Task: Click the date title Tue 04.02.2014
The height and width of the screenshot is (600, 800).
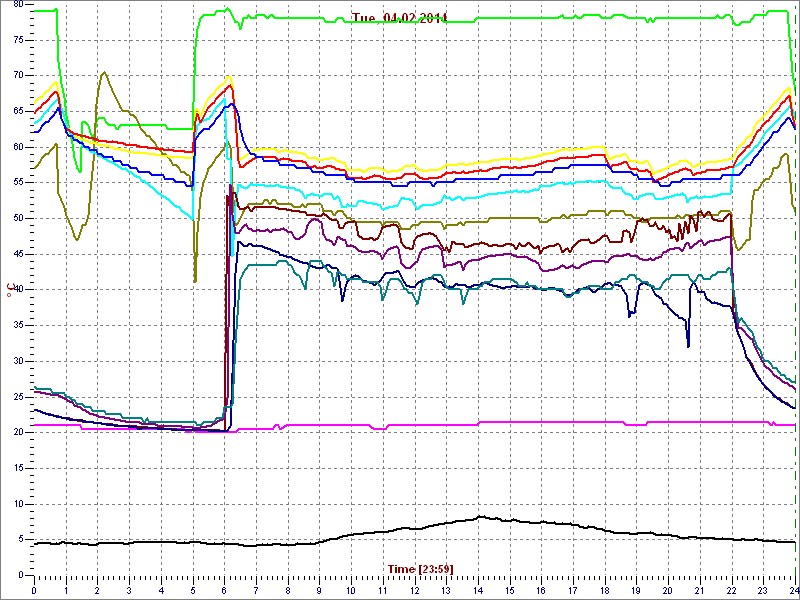Action: click(x=400, y=18)
